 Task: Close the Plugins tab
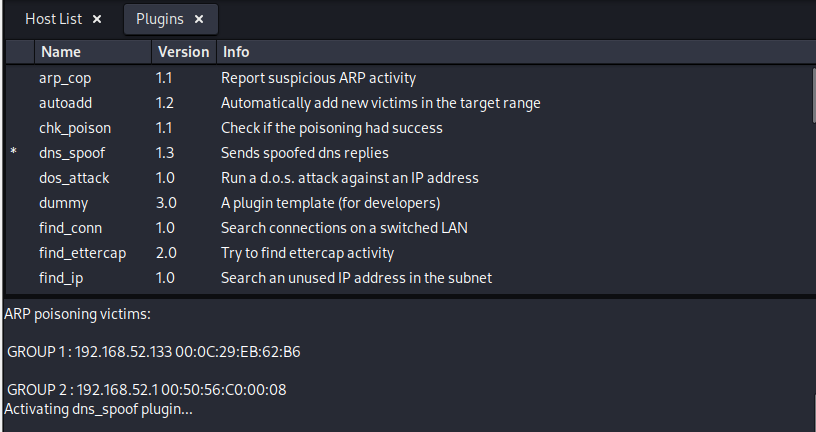(199, 19)
